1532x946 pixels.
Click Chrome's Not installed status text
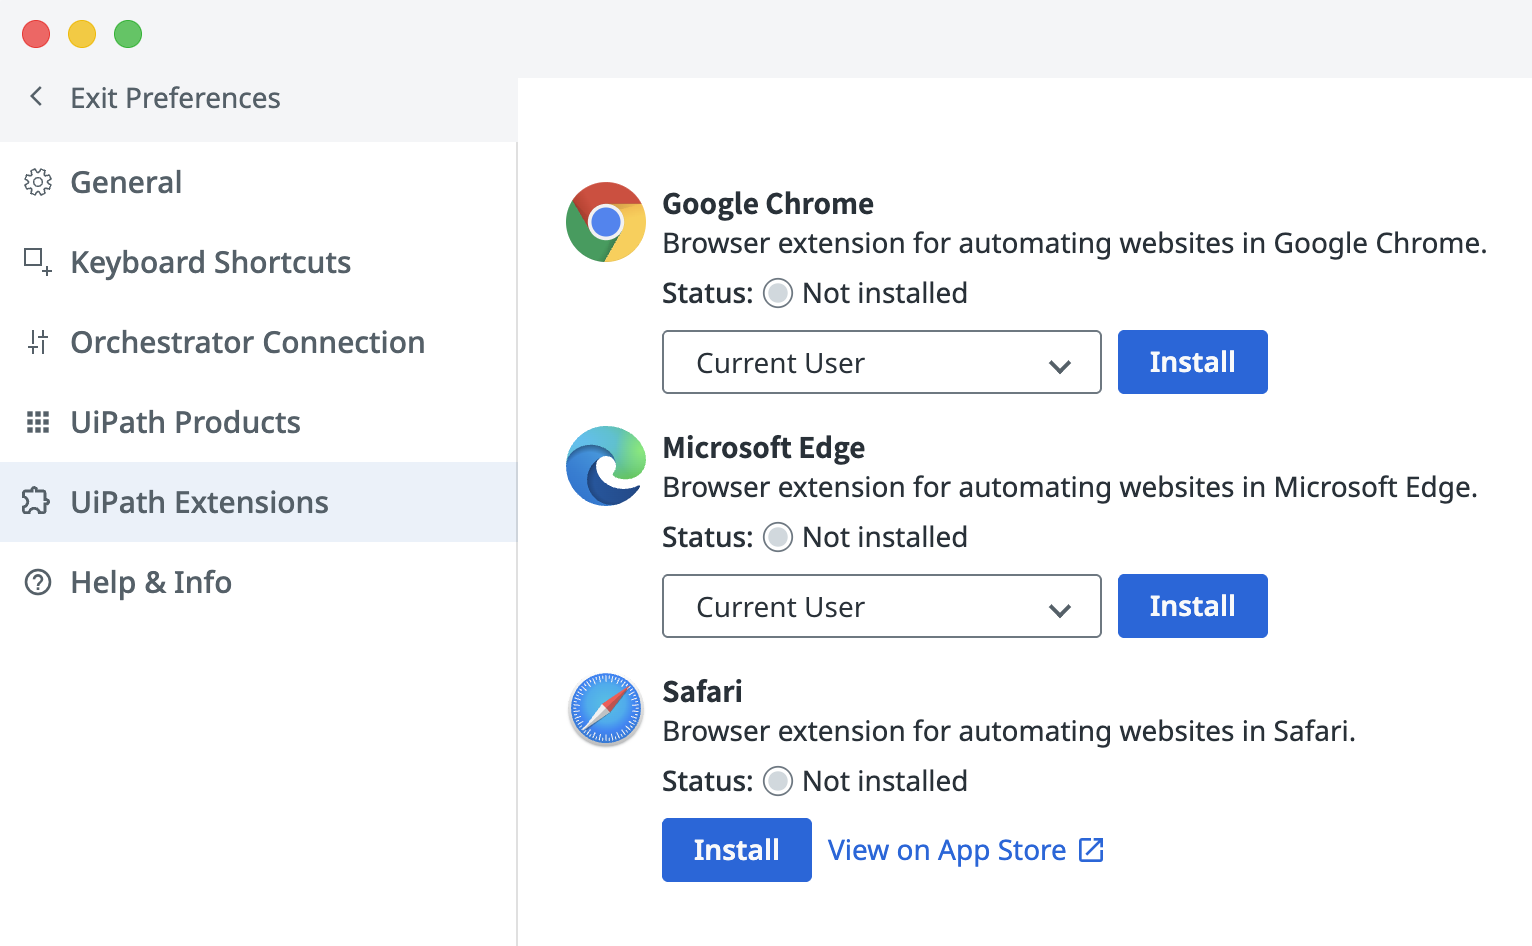pos(885,293)
